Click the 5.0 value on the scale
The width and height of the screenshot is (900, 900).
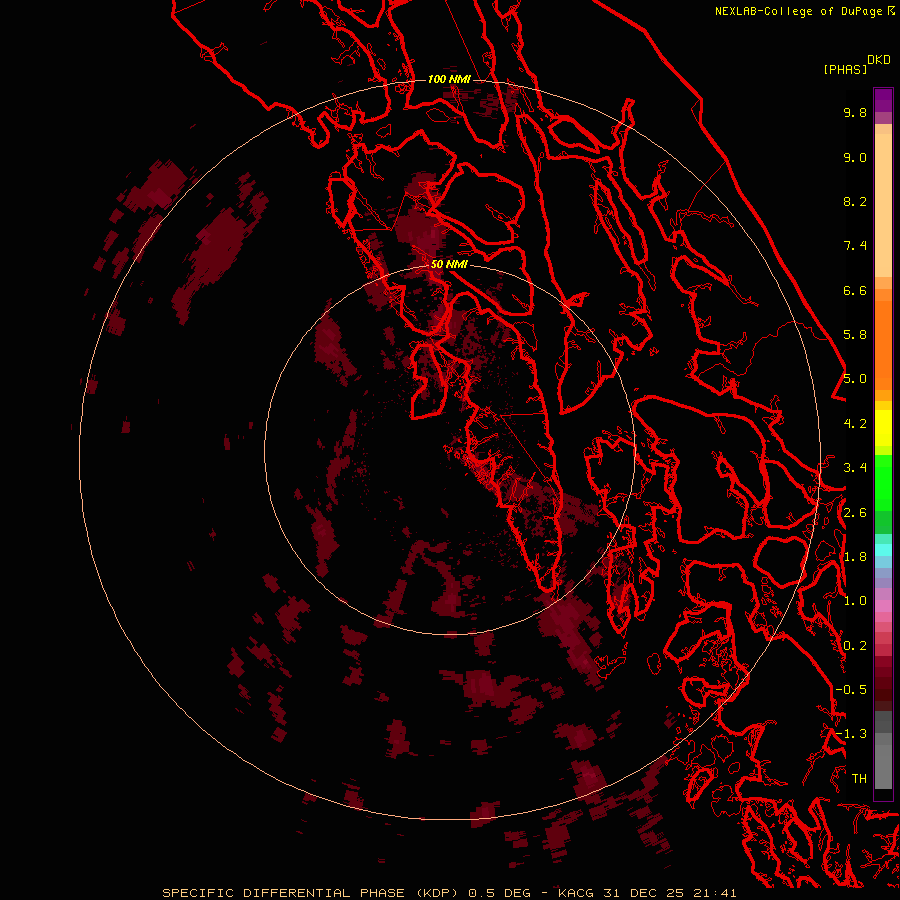[x=855, y=379]
